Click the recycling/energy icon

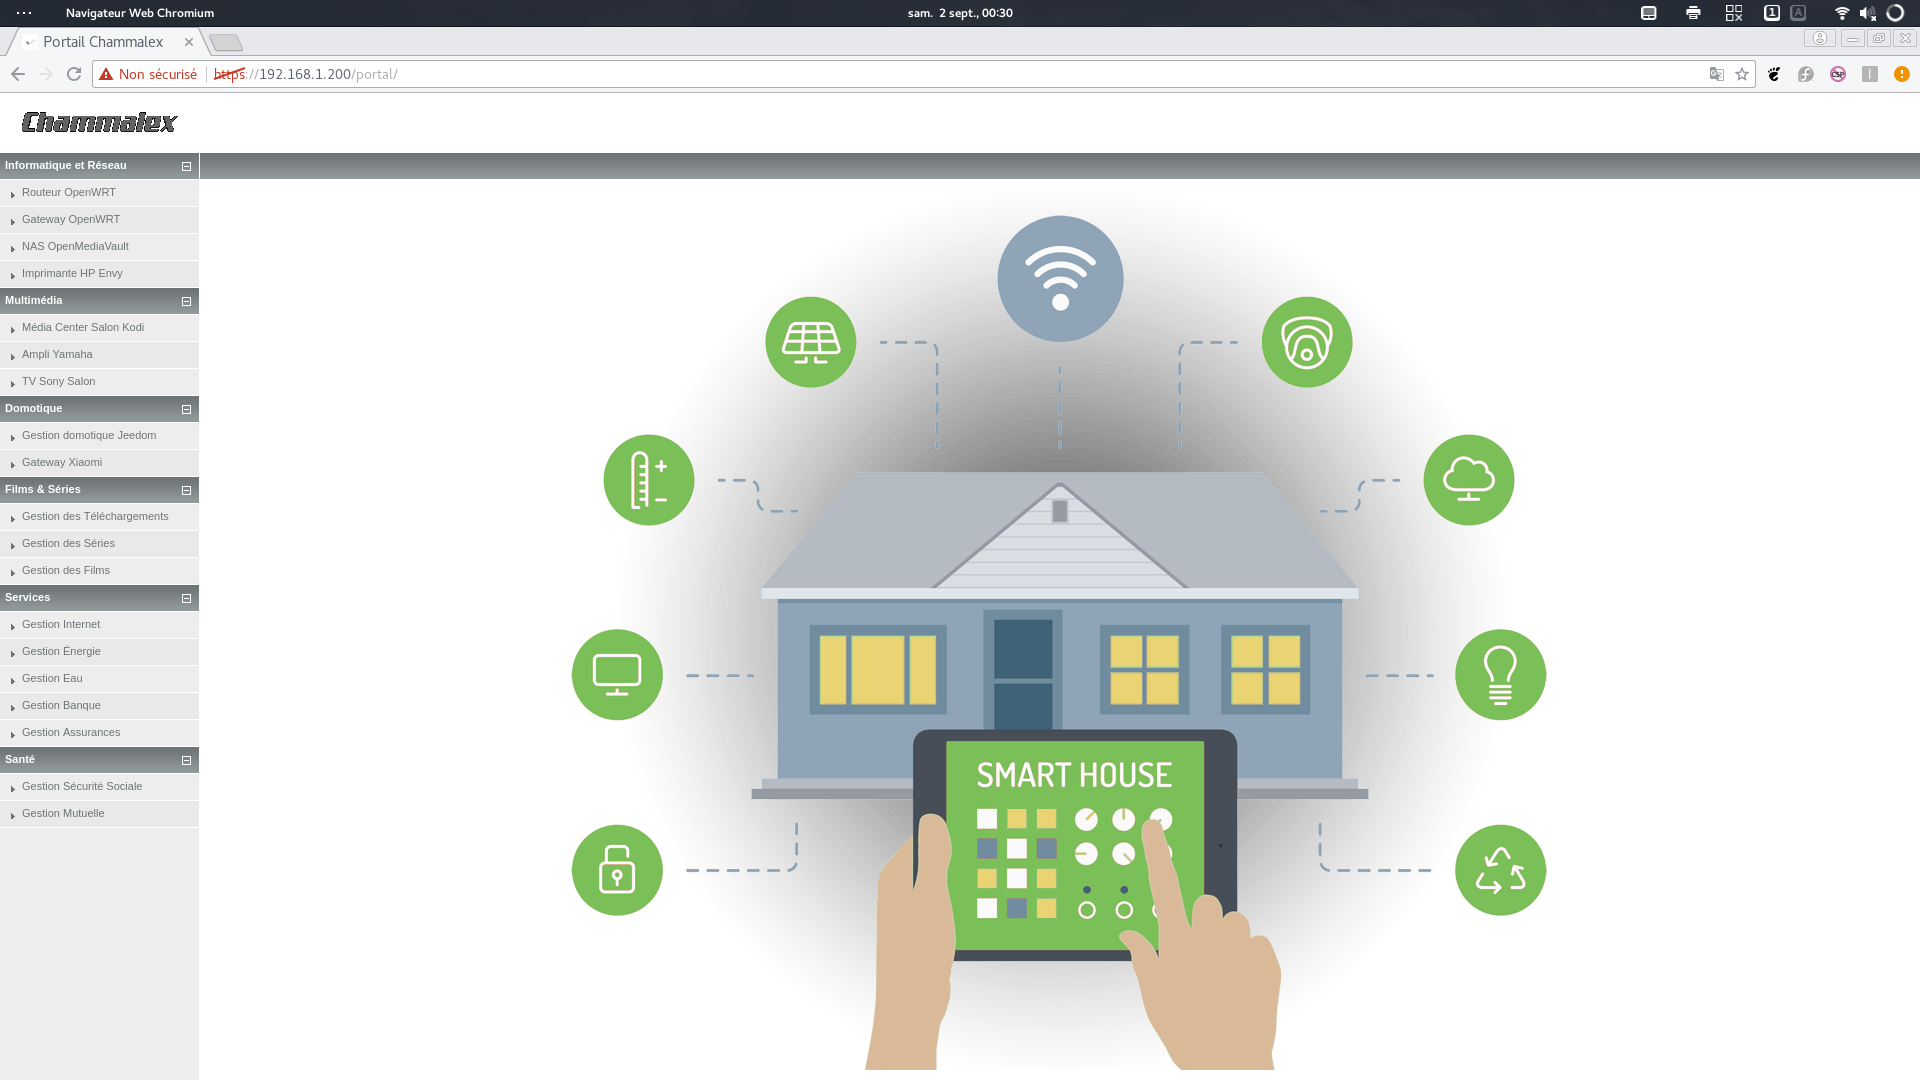(x=1499, y=870)
